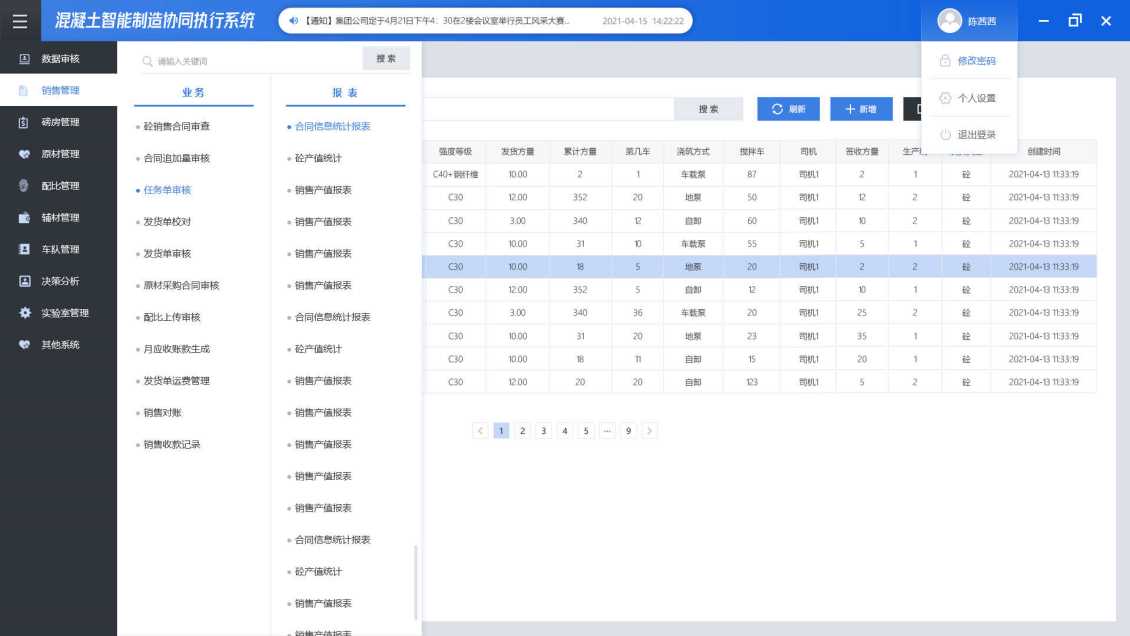Click the 搅拌车 cell showing 123

(752, 382)
